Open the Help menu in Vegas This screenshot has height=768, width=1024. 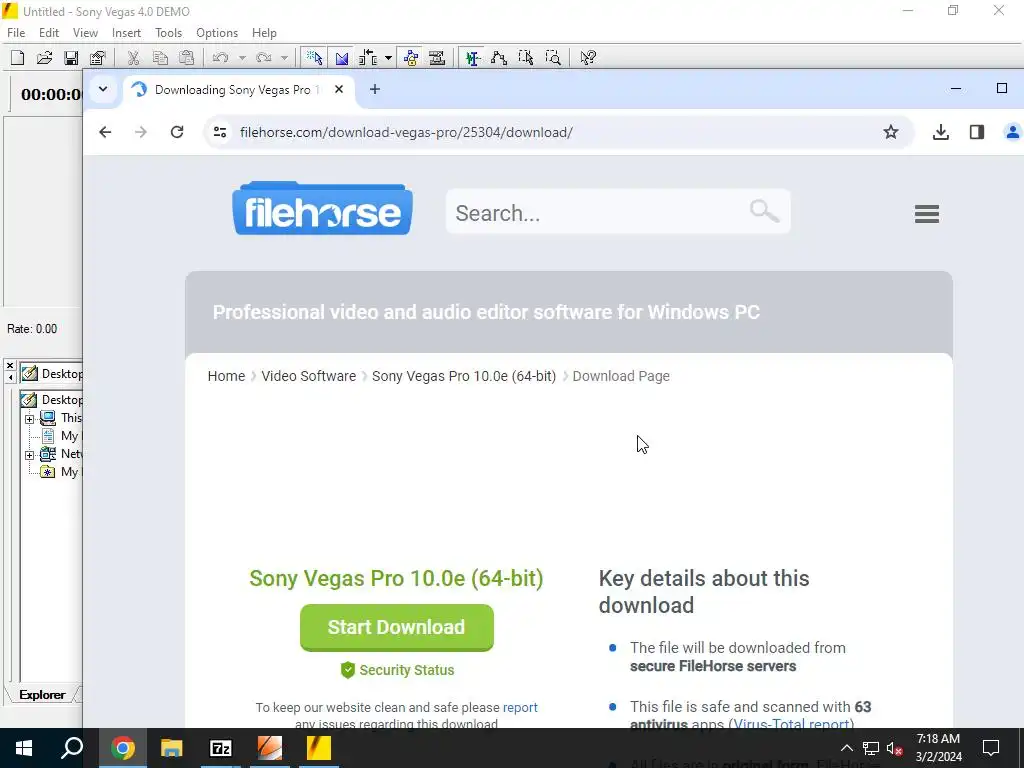[264, 33]
